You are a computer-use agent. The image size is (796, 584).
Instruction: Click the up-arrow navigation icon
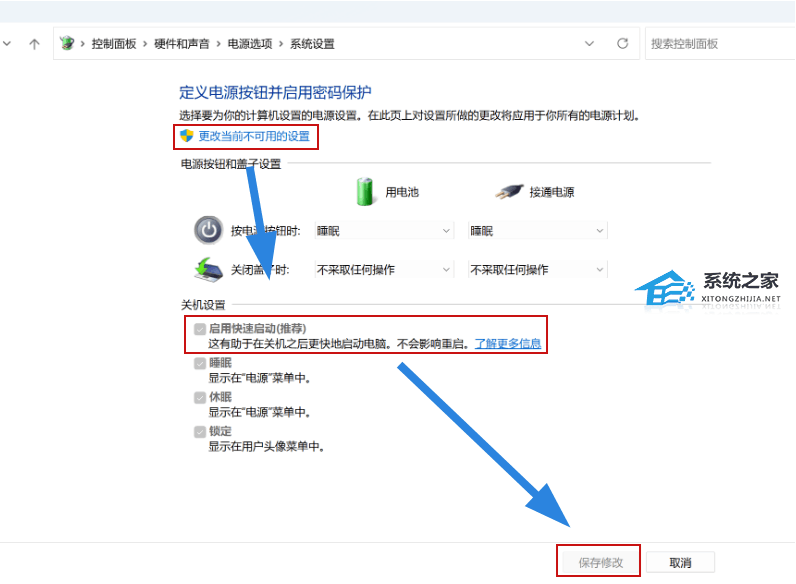pyautogui.click(x=34, y=44)
